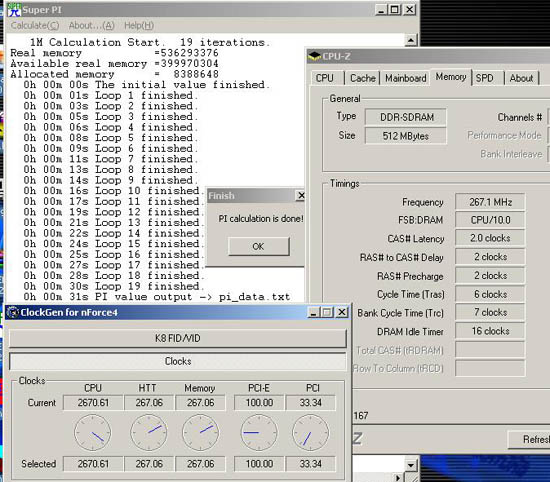Switch to the Cache tab in CPU-Z

tap(363, 78)
